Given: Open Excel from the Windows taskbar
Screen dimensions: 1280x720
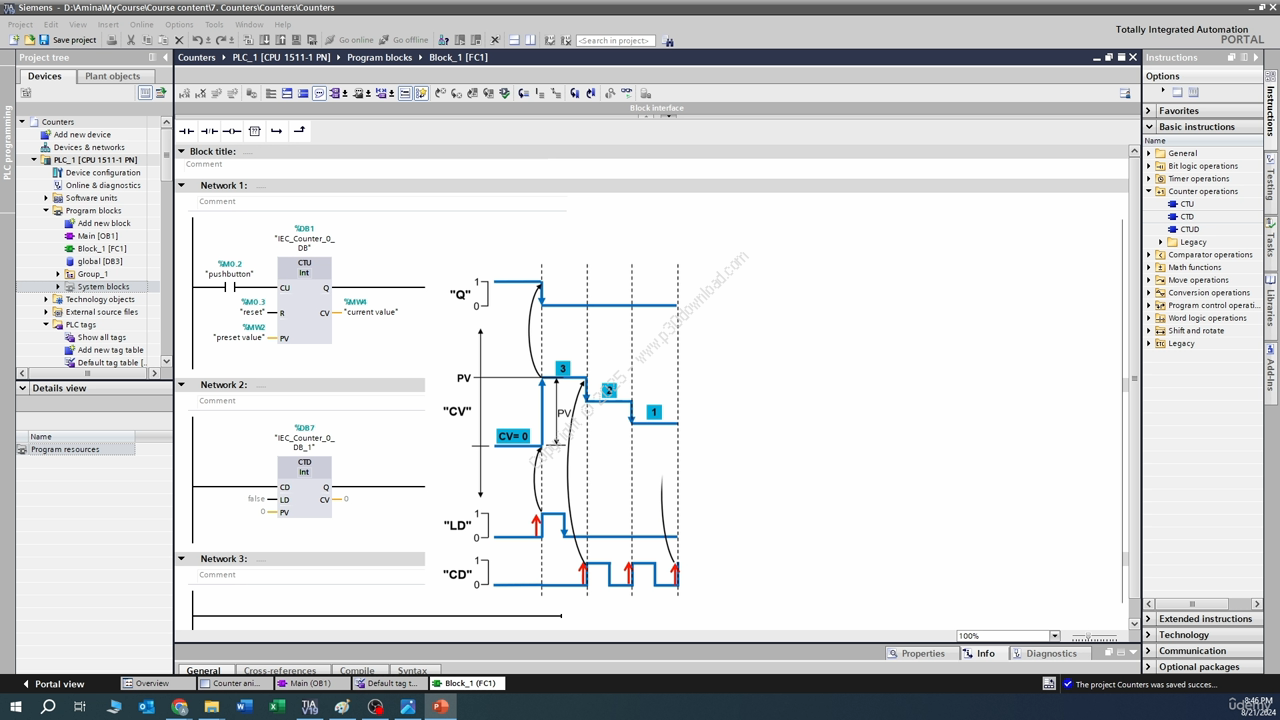Looking at the screenshot, I should tap(277, 707).
